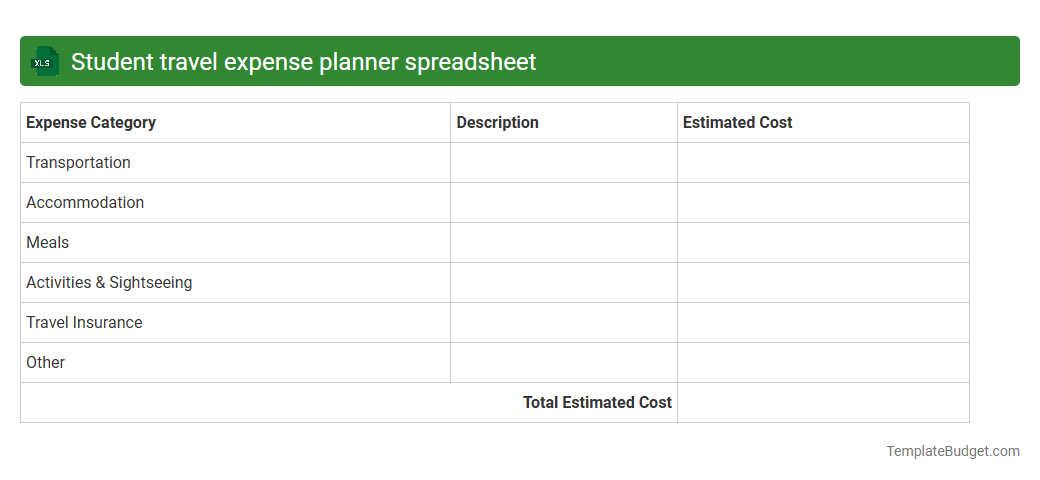The image size is (1040, 480).
Task: Click the Activities & Sightseeing cost cell
Action: 823,282
